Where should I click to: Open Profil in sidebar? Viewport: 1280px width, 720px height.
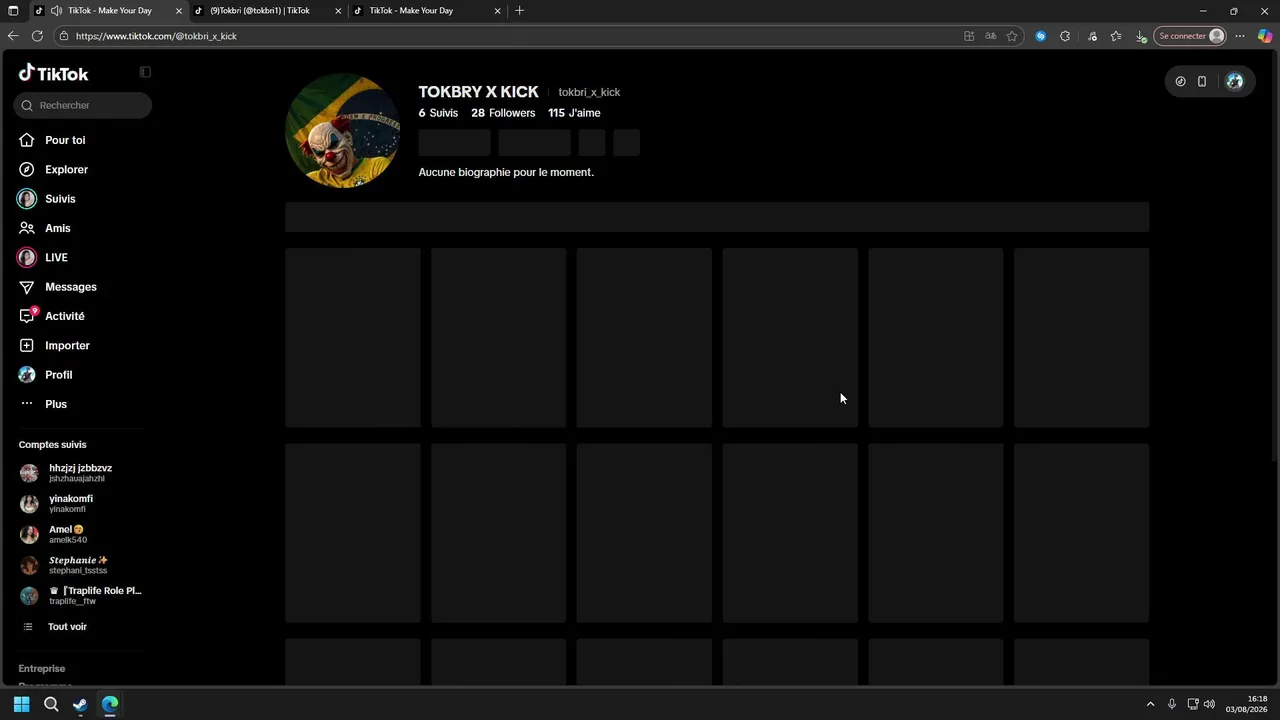click(59, 375)
